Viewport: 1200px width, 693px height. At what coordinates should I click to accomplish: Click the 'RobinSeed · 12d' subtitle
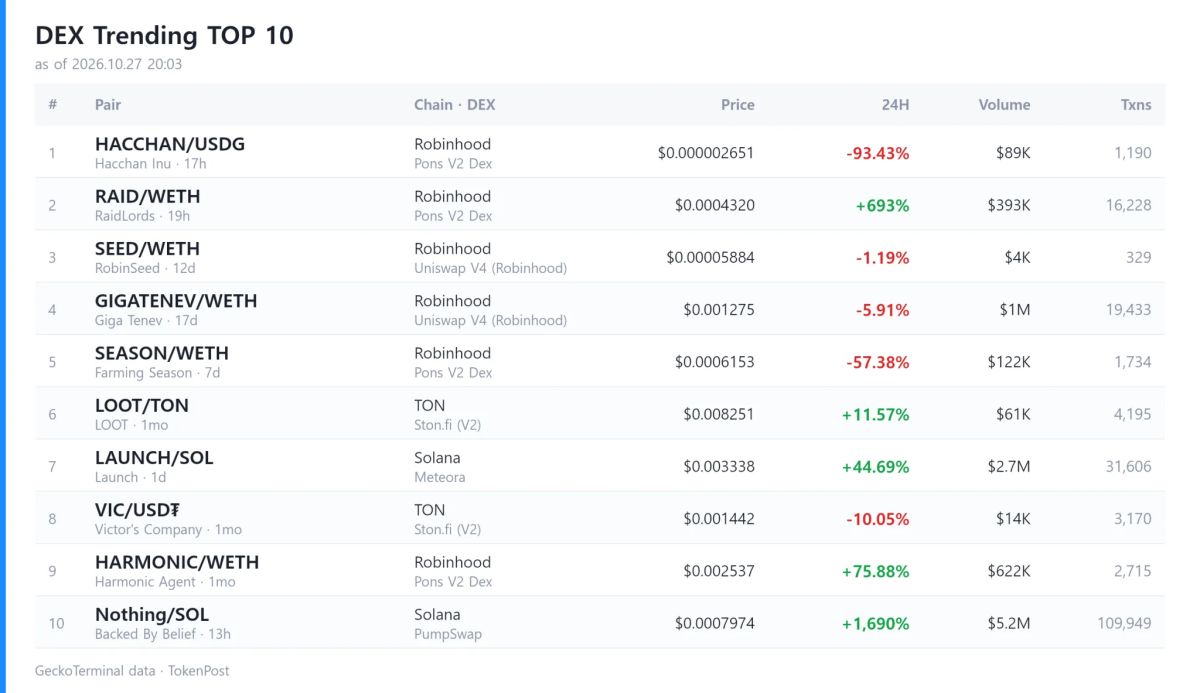coord(146,267)
